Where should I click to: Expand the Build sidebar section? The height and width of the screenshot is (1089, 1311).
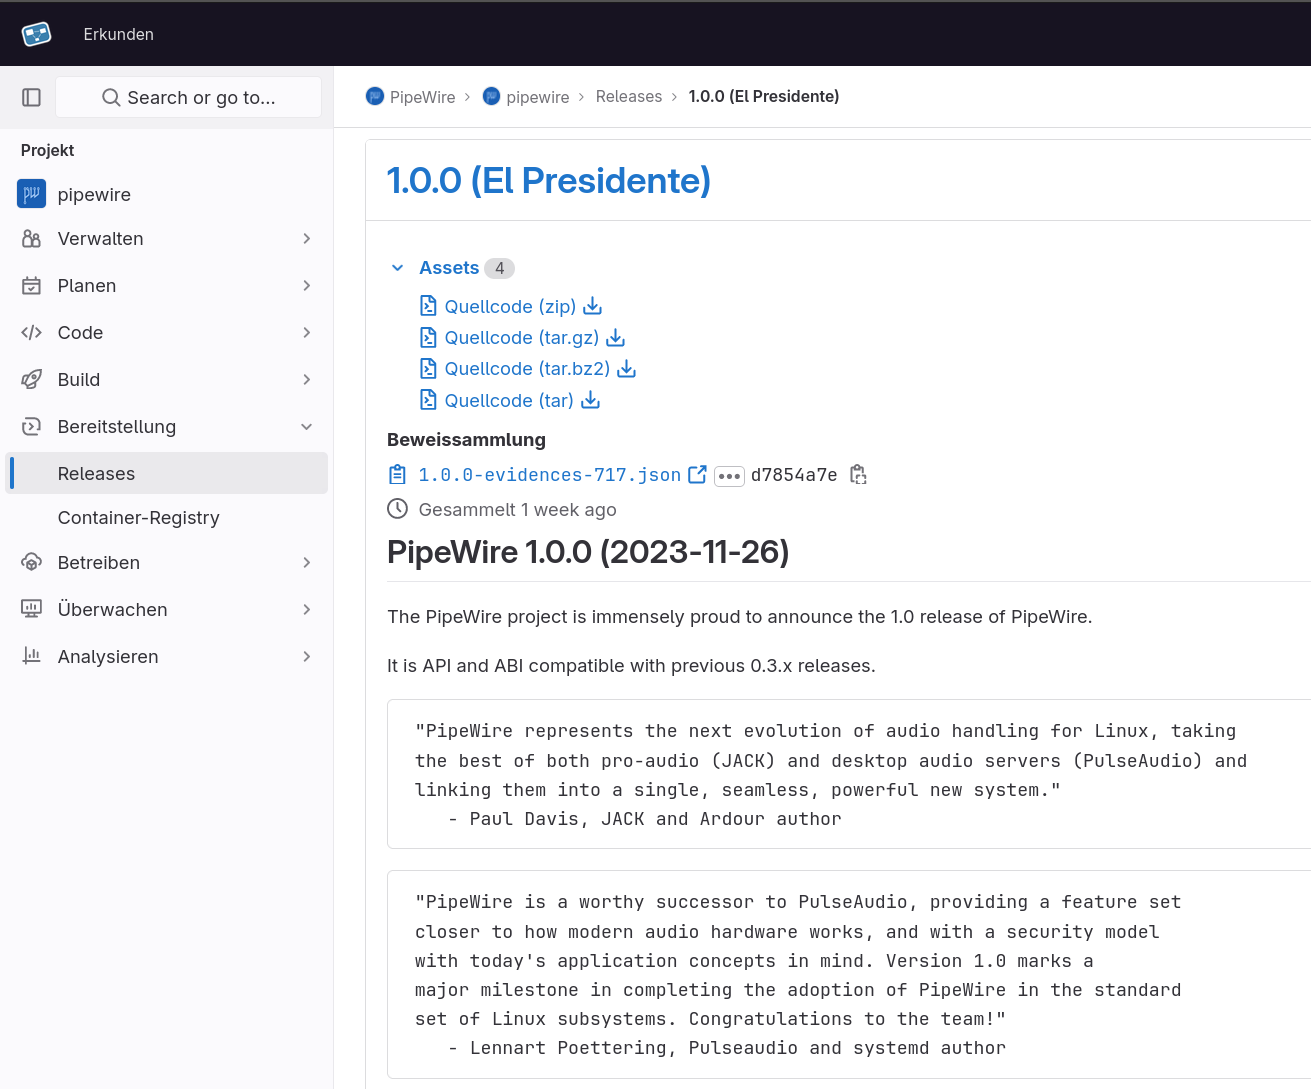point(306,380)
